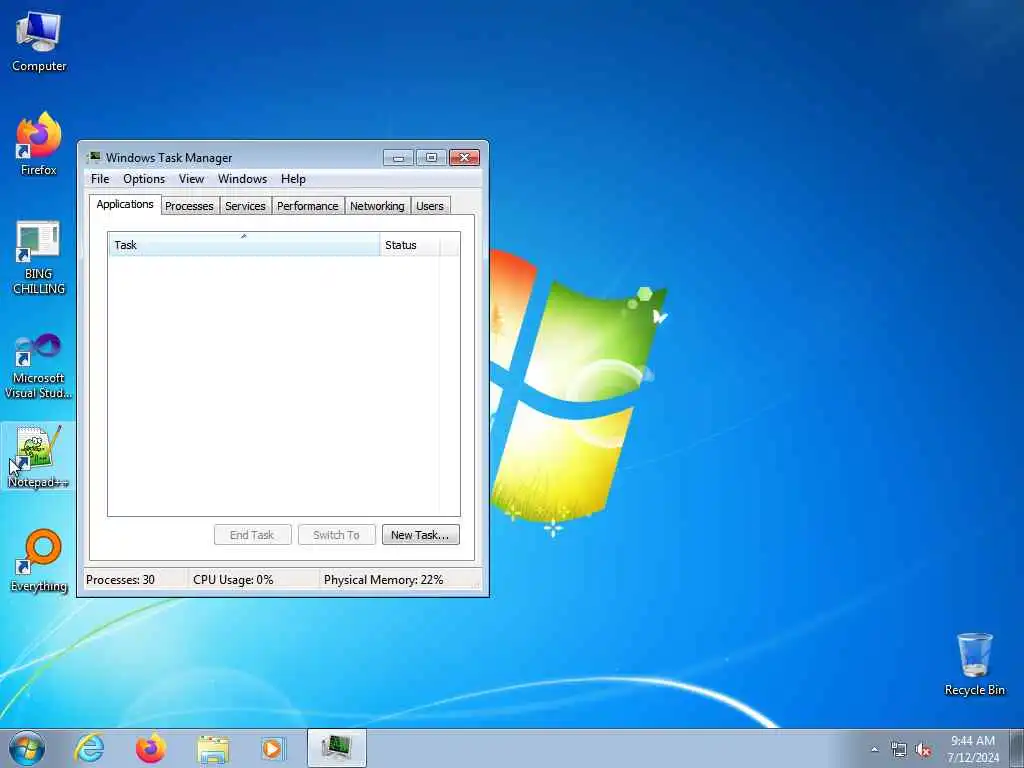Sort by the Status column header
The image size is (1024, 768).
[x=409, y=245]
